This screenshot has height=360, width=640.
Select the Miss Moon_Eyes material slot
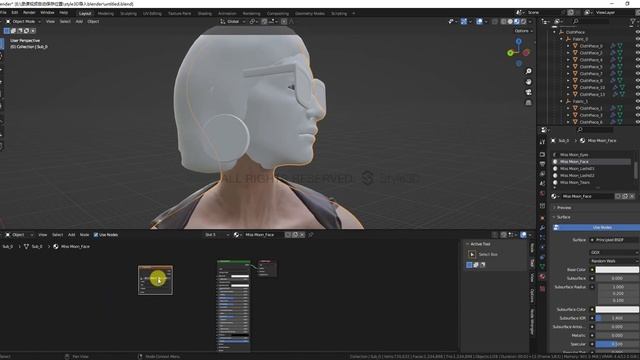(591, 155)
